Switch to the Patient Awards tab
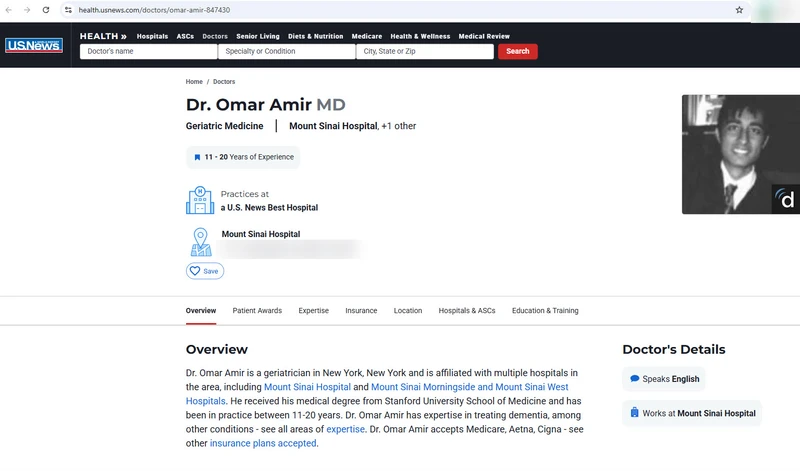Image resolution: width=800 pixels, height=471 pixels. click(257, 311)
